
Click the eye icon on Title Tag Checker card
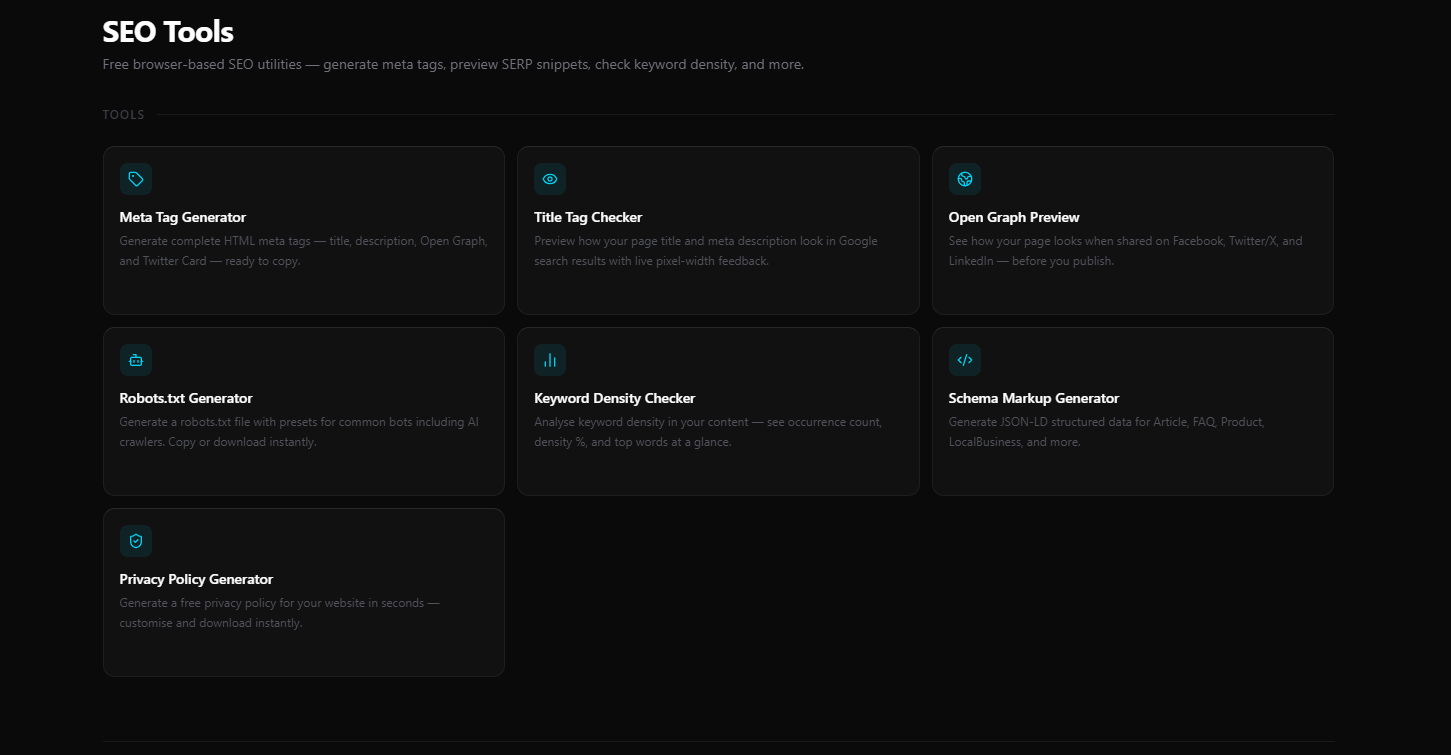(x=550, y=179)
